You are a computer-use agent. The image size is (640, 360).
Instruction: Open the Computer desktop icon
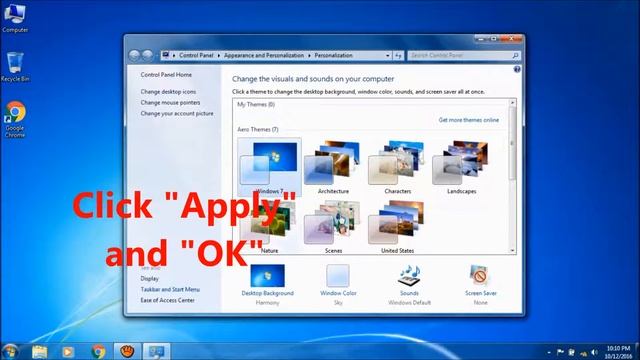click(x=15, y=17)
